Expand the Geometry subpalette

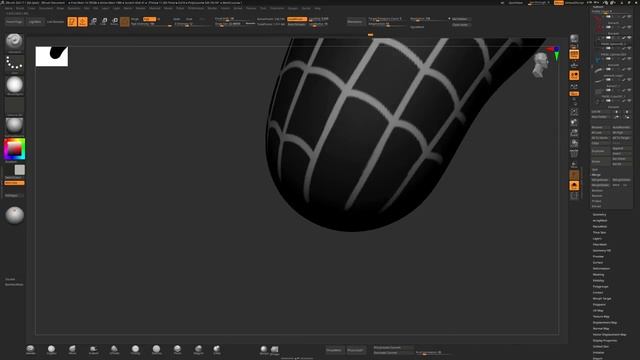pos(600,214)
